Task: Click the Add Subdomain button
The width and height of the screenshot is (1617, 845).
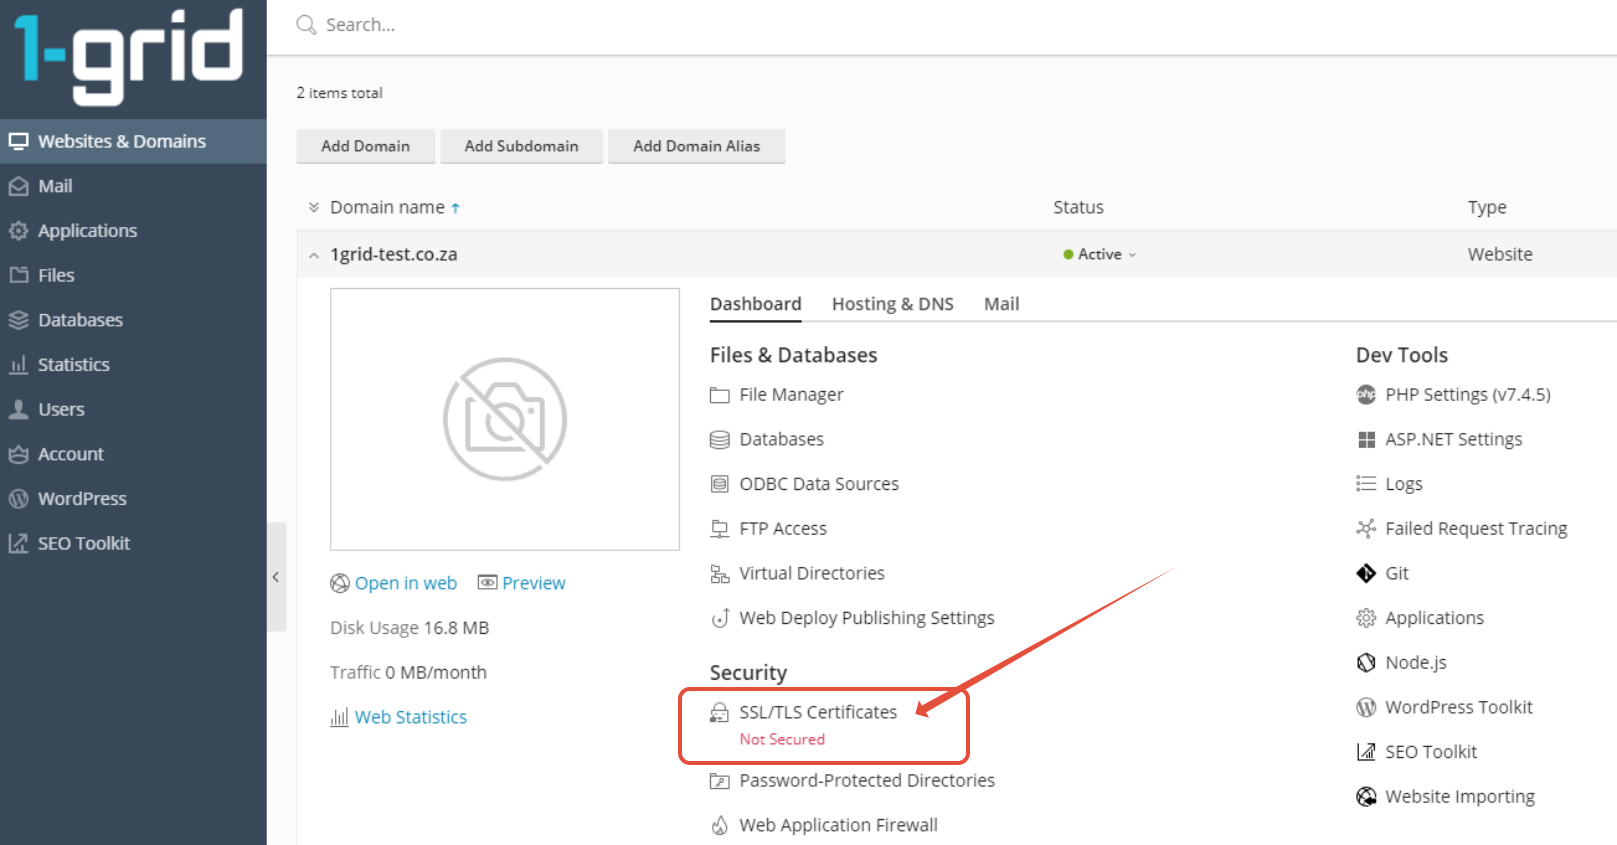Action: click(x=521, y=146)
